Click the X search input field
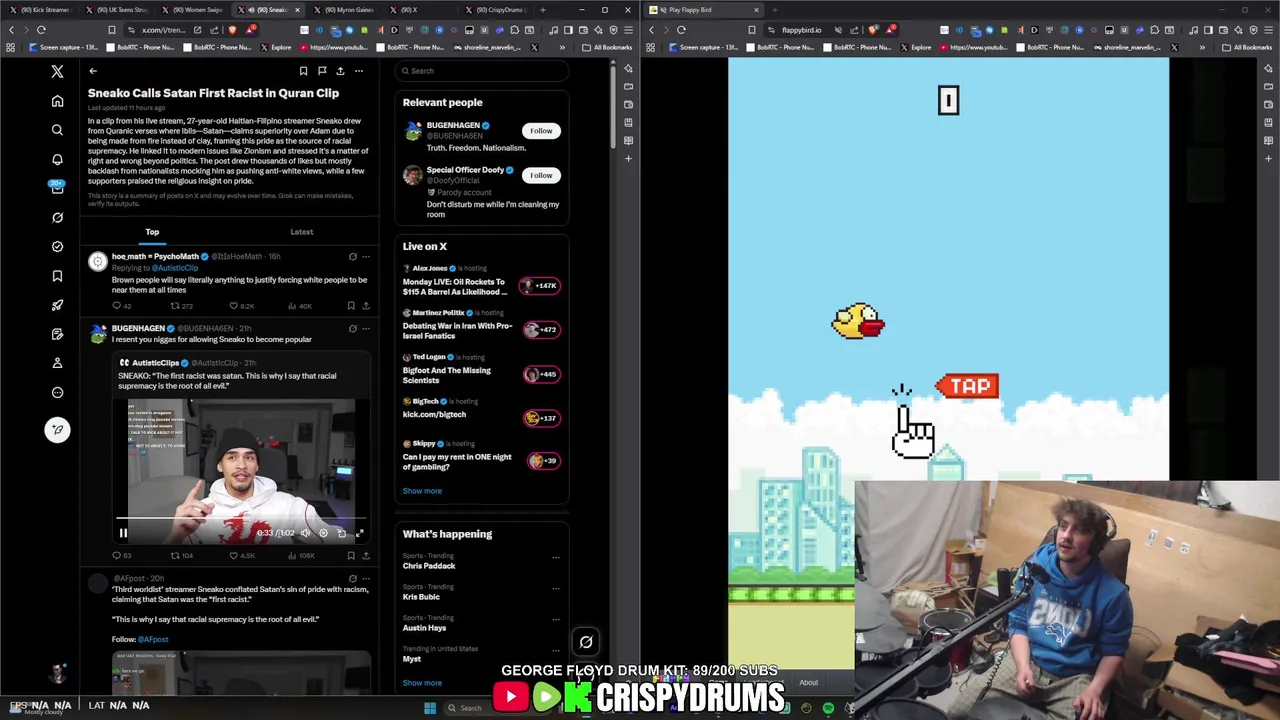Screen dimensions: 1280x720 click(x=482, y=71)
